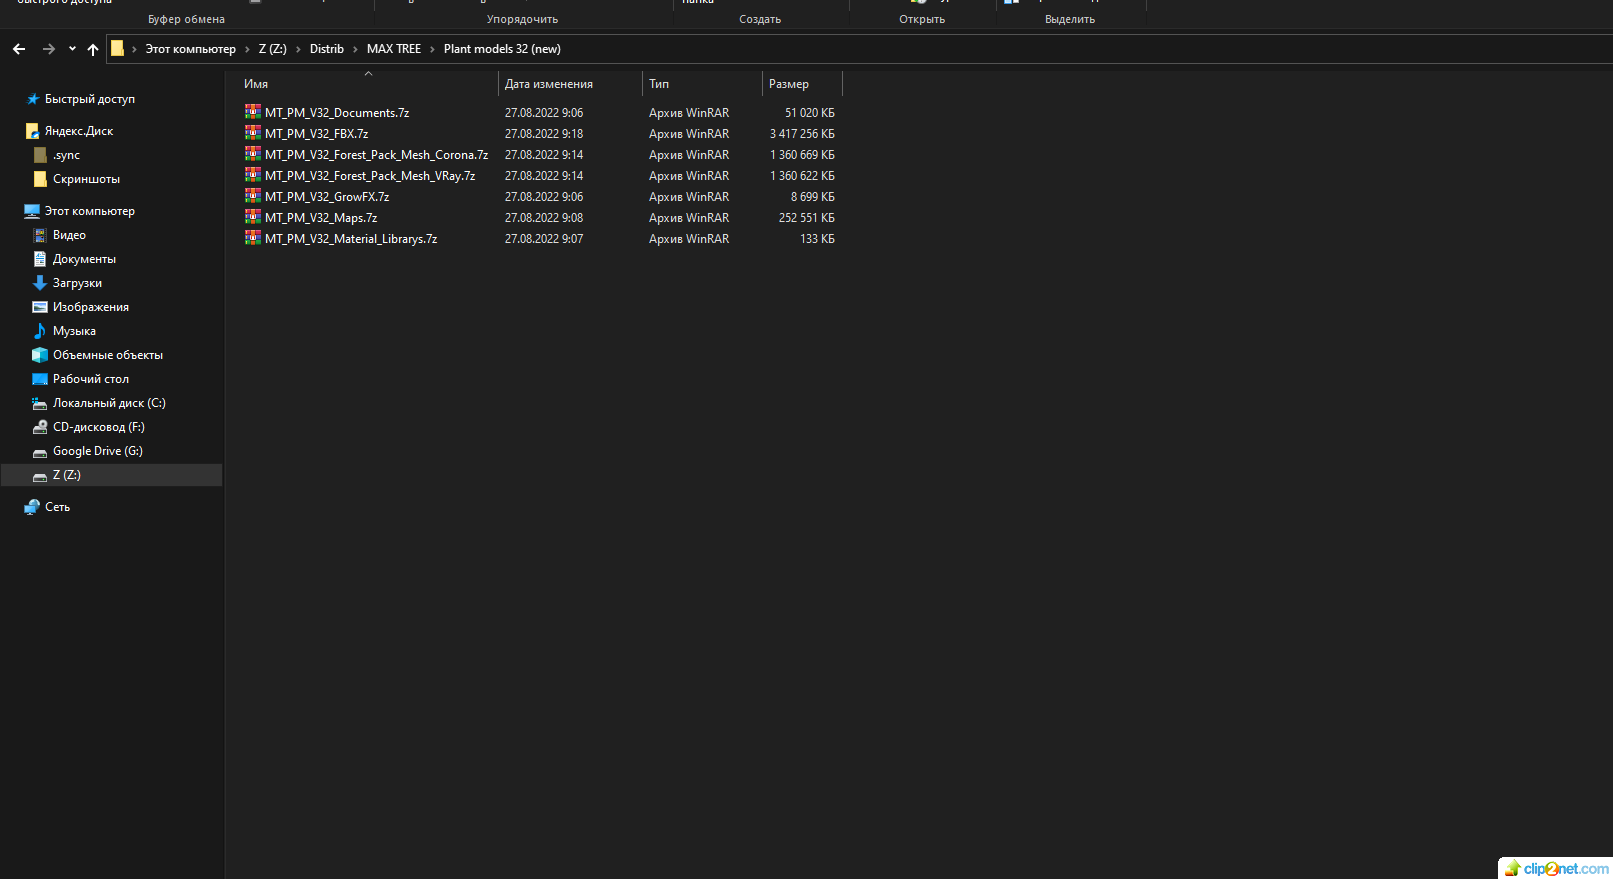The height and width of the screenshot is (879, 1613).
Task: Click 'Архив WinRAR' type of GrowFX.7z row
Action: [689, 197]
